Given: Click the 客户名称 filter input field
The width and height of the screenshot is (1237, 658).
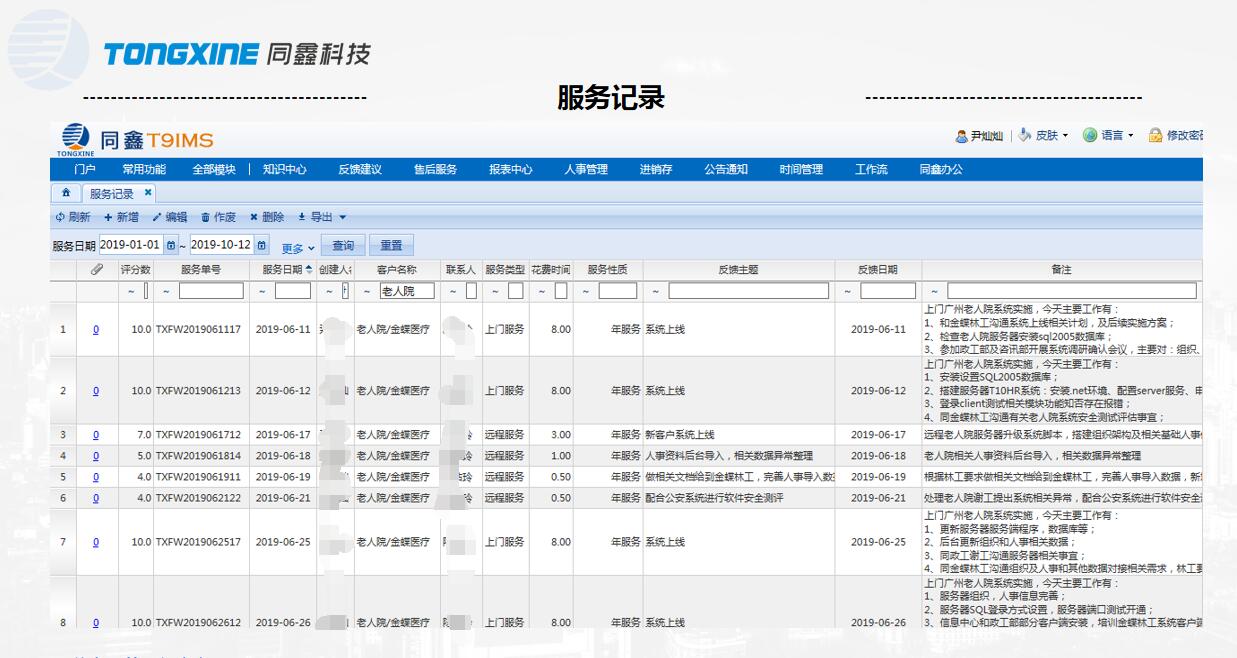Looking at the screenshot, I should click(406, 291).
